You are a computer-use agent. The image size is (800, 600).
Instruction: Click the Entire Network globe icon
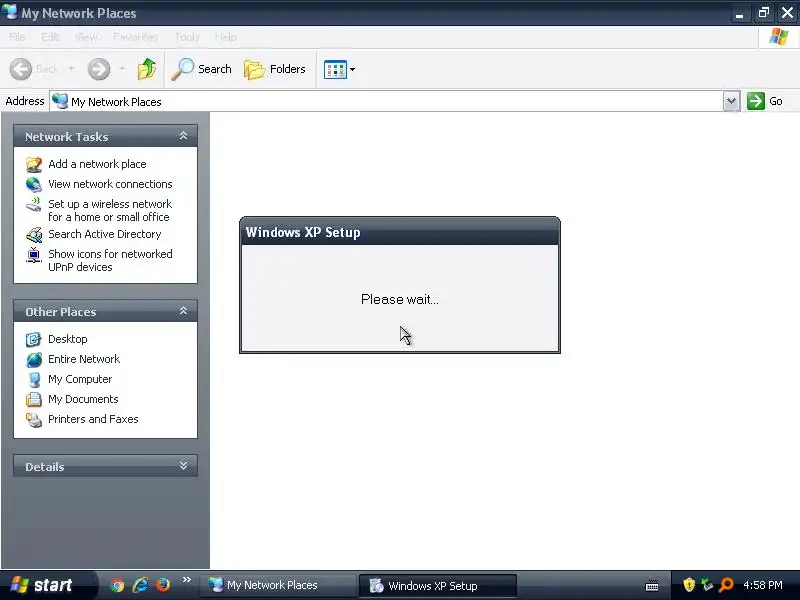34,359
